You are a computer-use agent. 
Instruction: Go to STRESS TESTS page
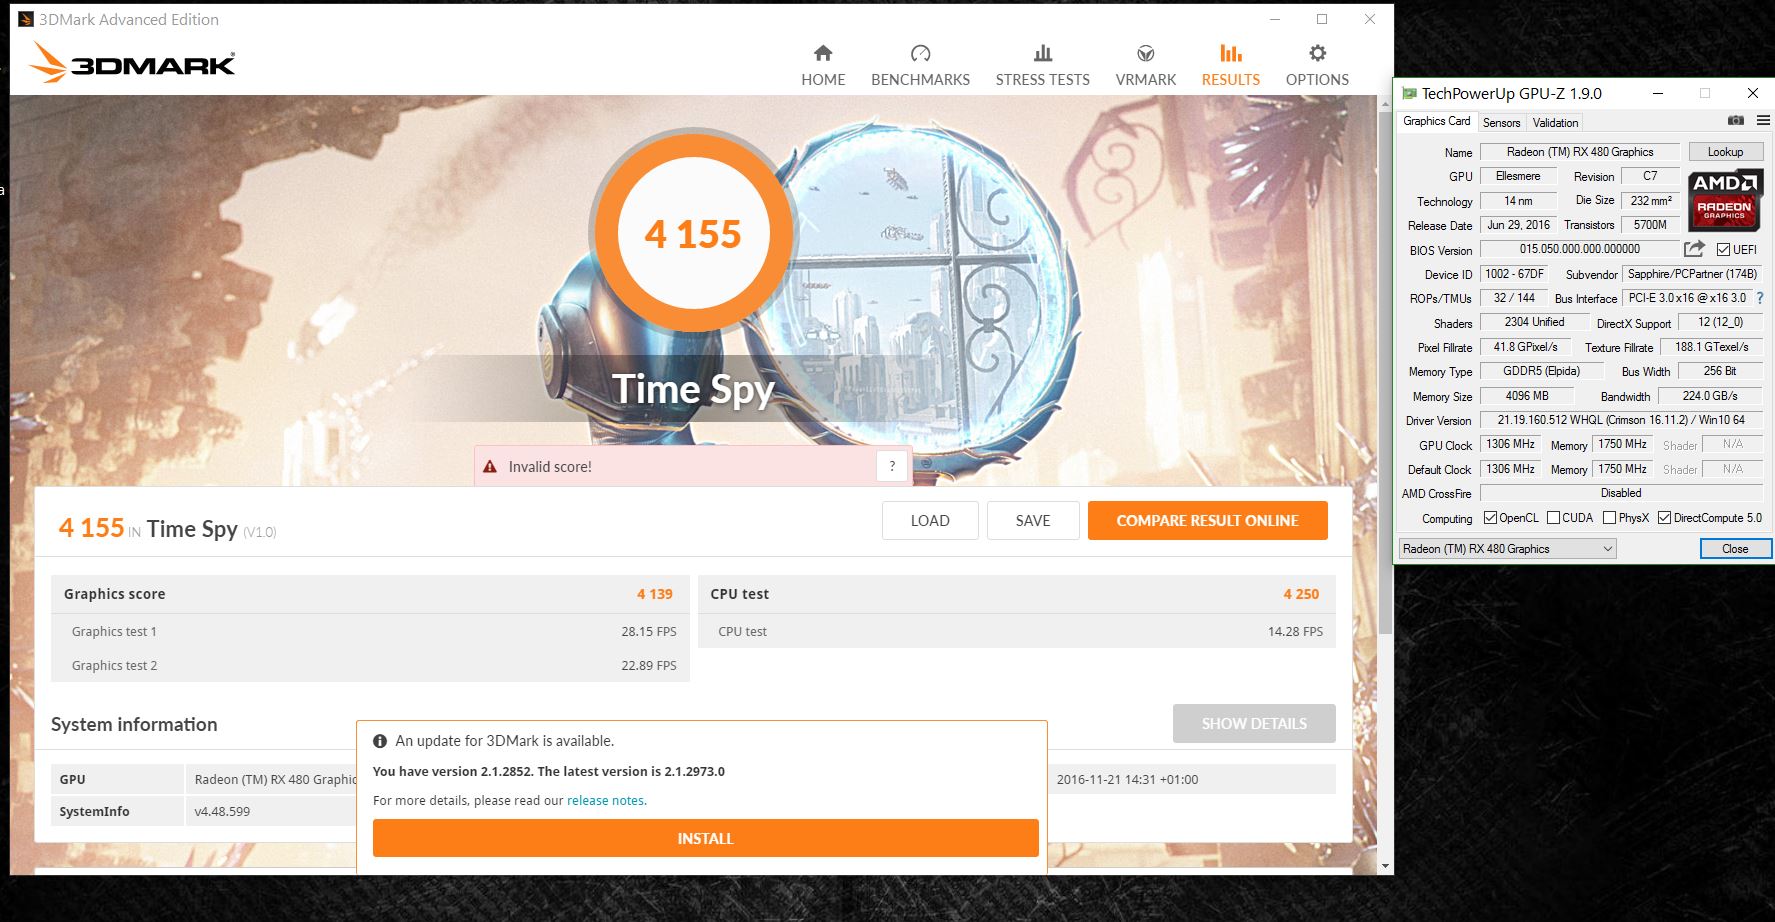[x=1042, y=66]
